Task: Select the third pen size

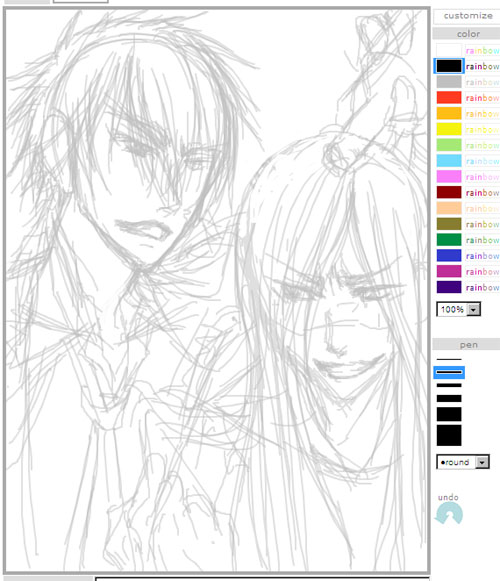Action: point(449,385)
